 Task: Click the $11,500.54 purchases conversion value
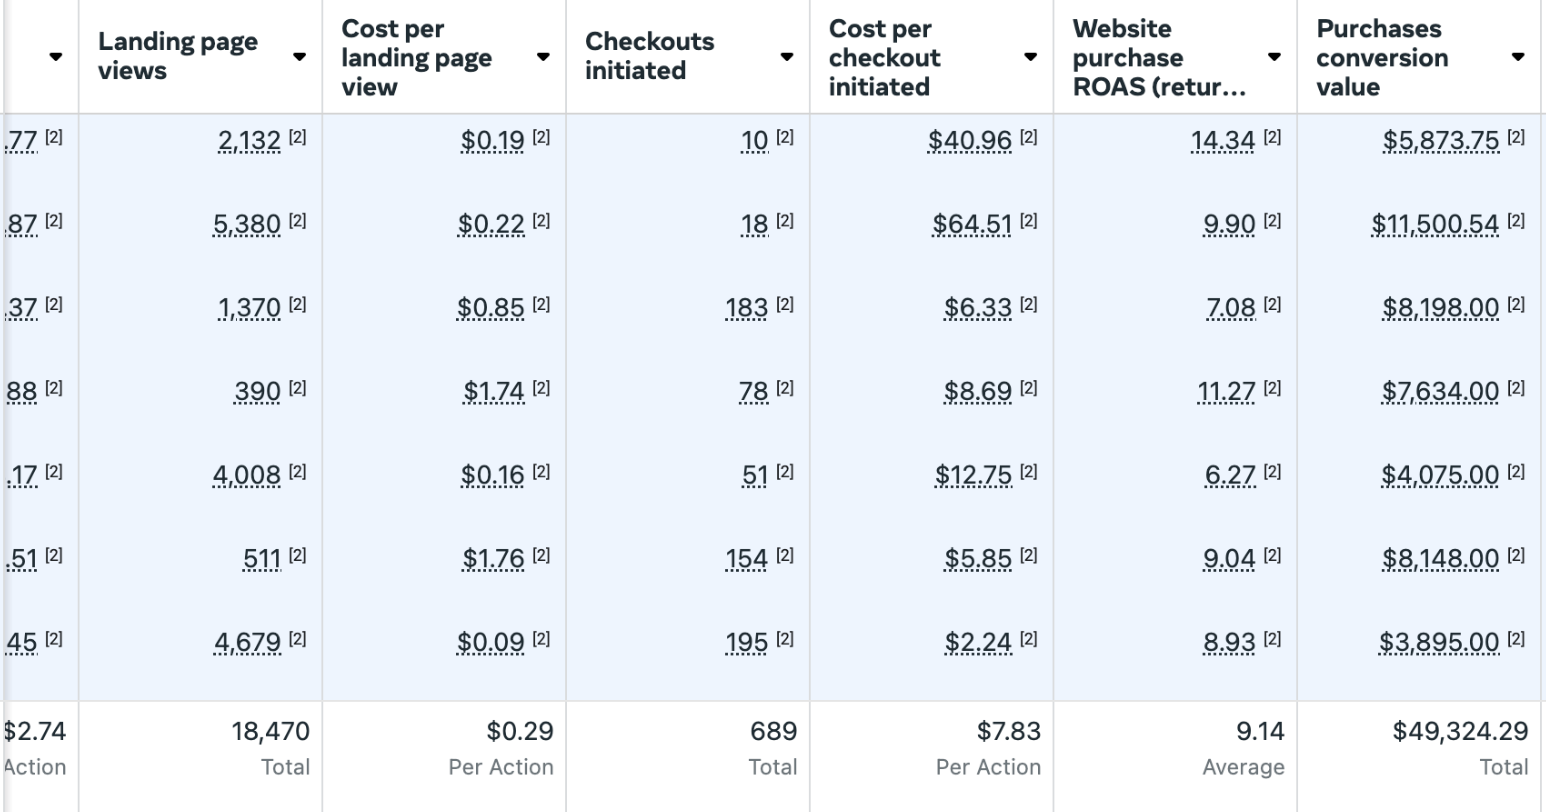click(x=1435, y=225)
